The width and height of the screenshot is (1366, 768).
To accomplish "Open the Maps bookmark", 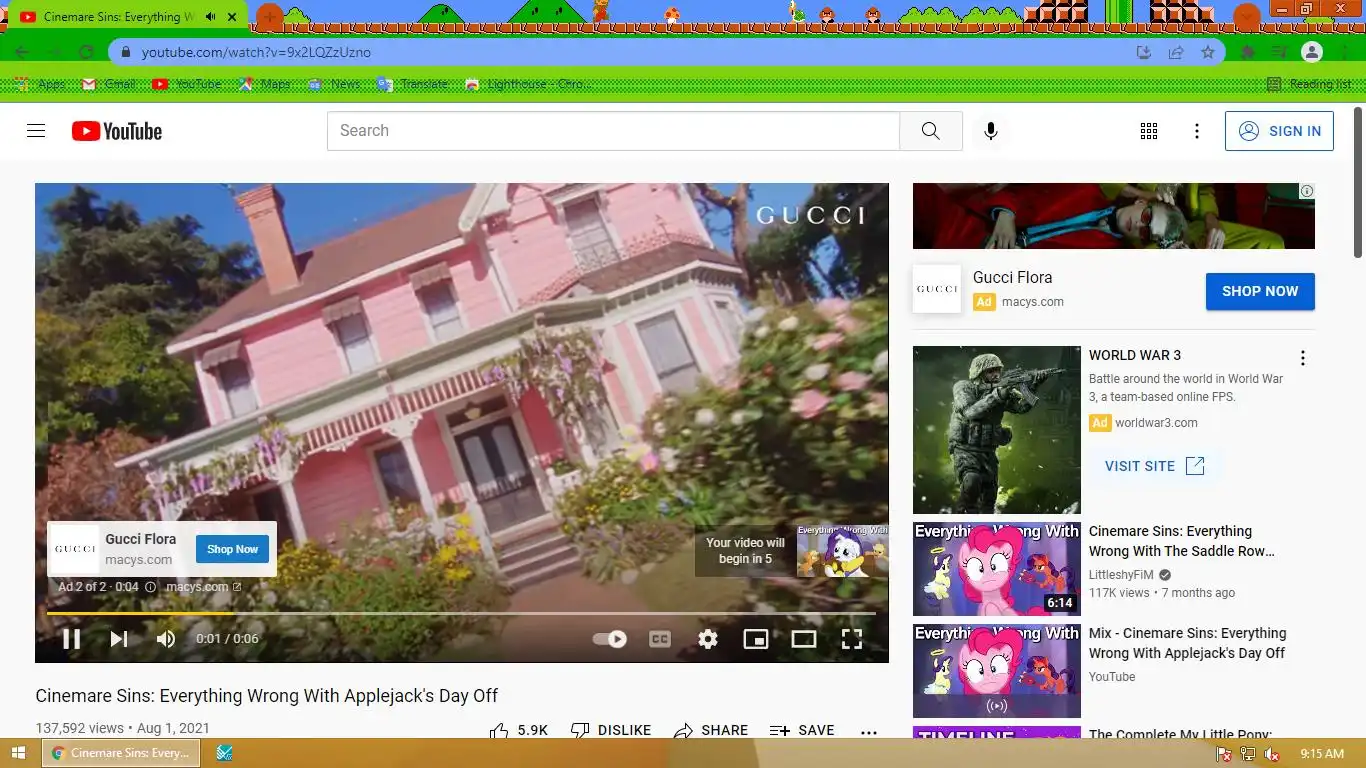I will coord(265,84).
